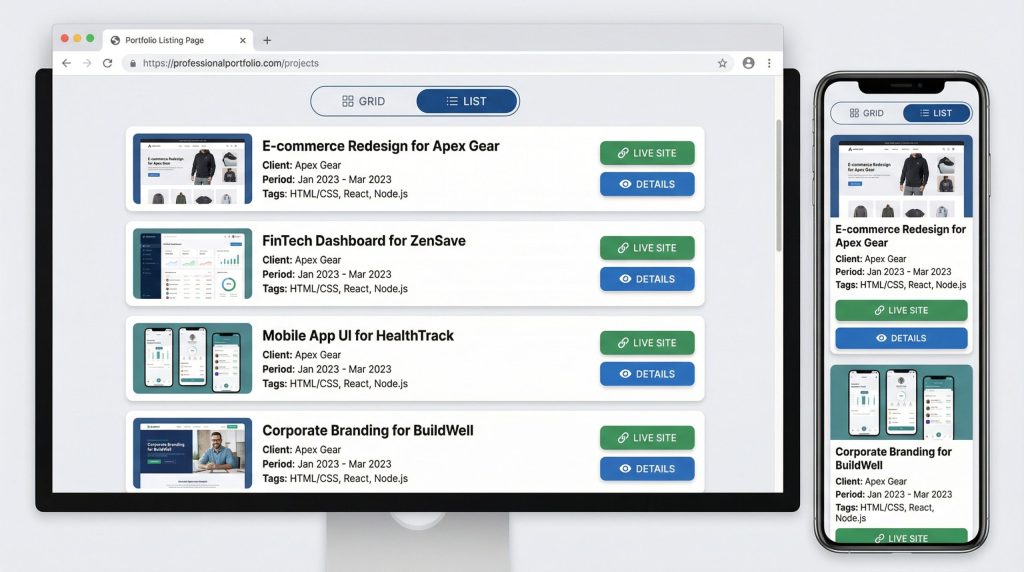Image resolution: width=1024 pixels, height=572 pixels.
Task: Click DETAILS for Mobile App UI HealthTrack
Action: [647, 374]
